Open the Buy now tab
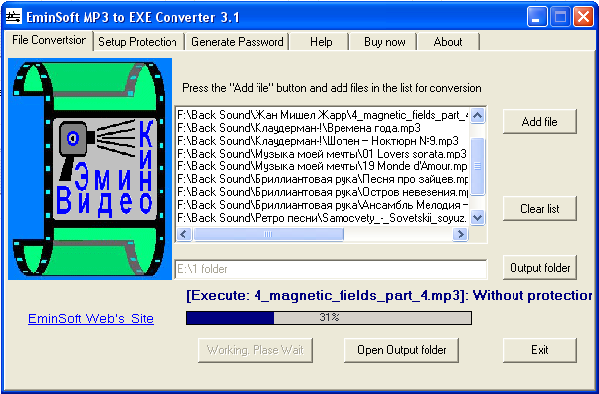The width and height of the screenshot is (599, 394). pos(385,42)
